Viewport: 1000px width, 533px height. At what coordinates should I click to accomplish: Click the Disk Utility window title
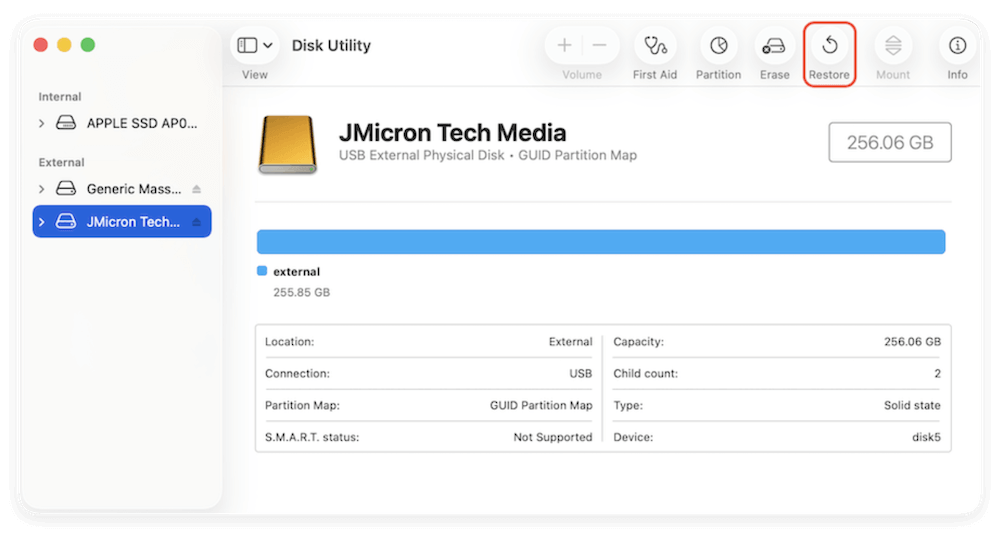pos(331,45)
